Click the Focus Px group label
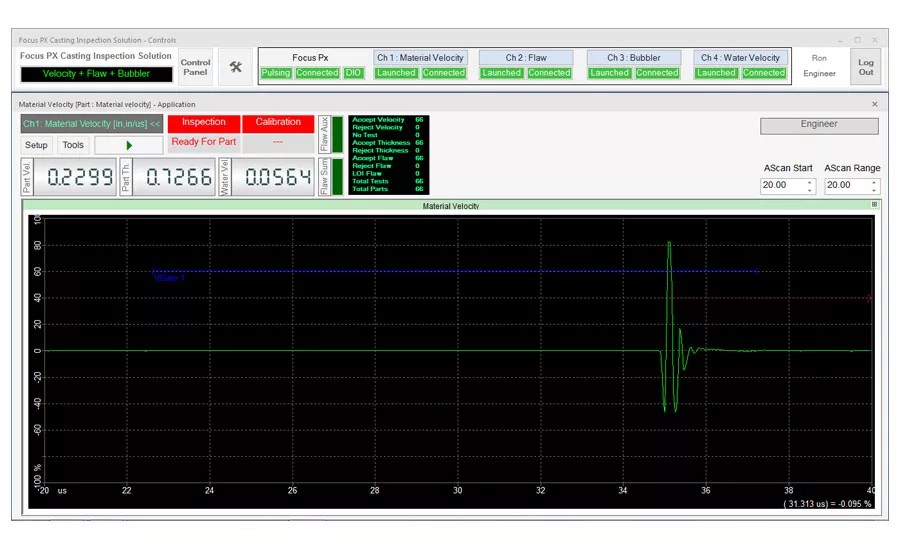 pos(310,57)
